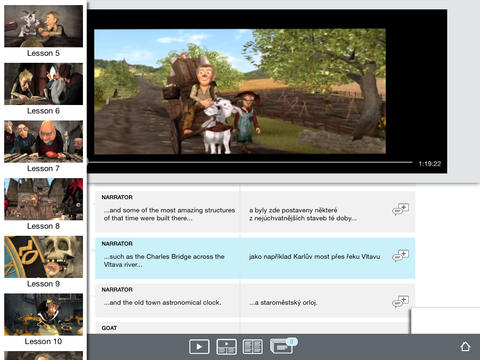
Task: Add 'Charles Bridge' line to flashcards
Action: (x=400, y=256)
